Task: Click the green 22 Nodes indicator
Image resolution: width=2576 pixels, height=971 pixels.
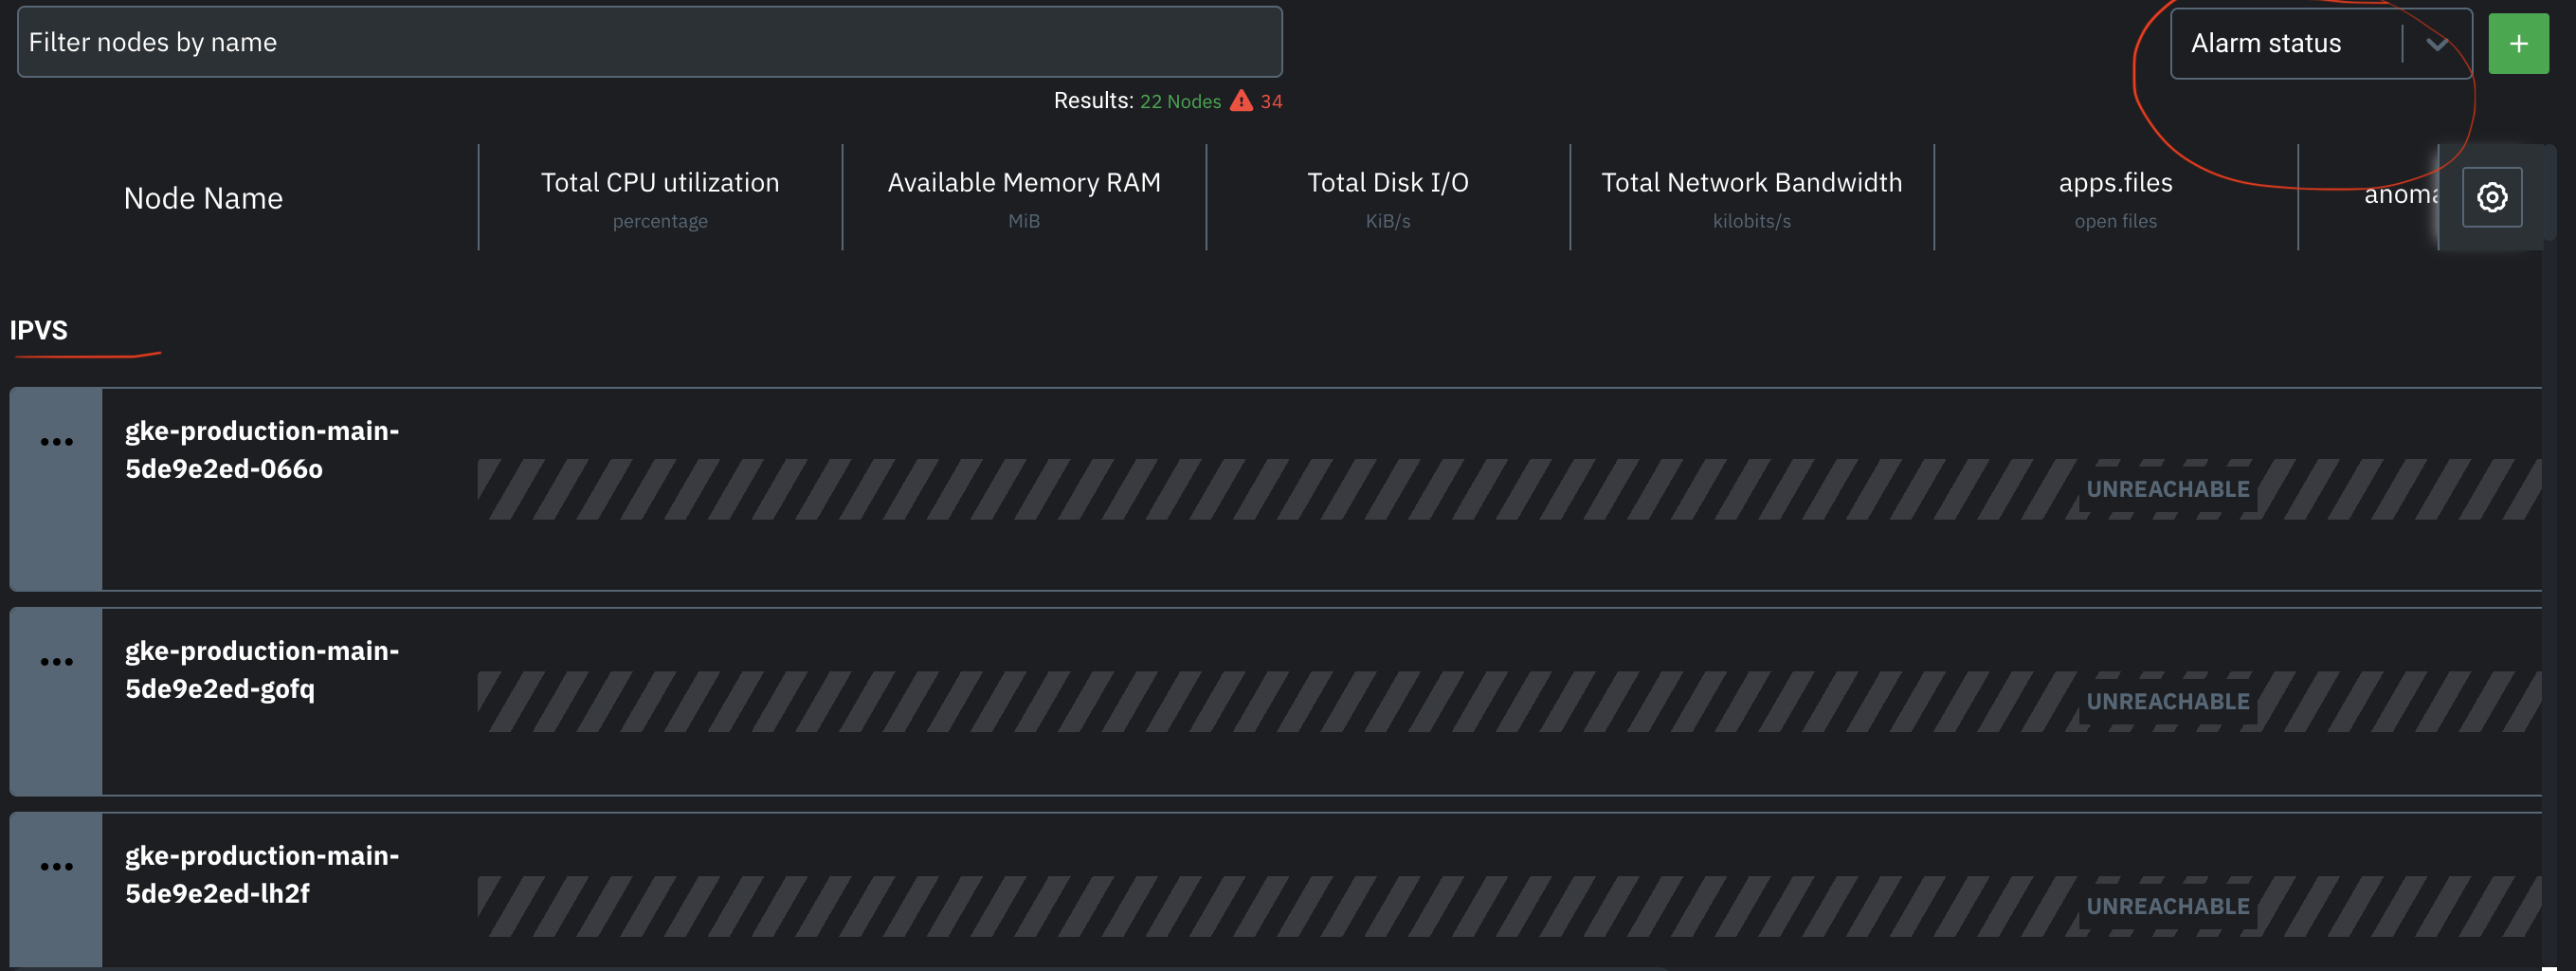Action: 1181,101
